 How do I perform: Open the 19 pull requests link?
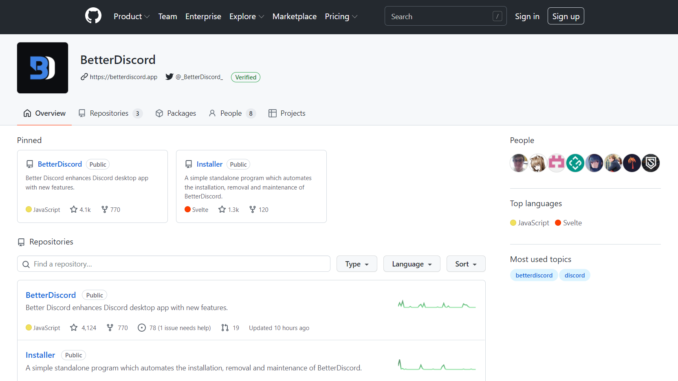(x=230, y=328)
